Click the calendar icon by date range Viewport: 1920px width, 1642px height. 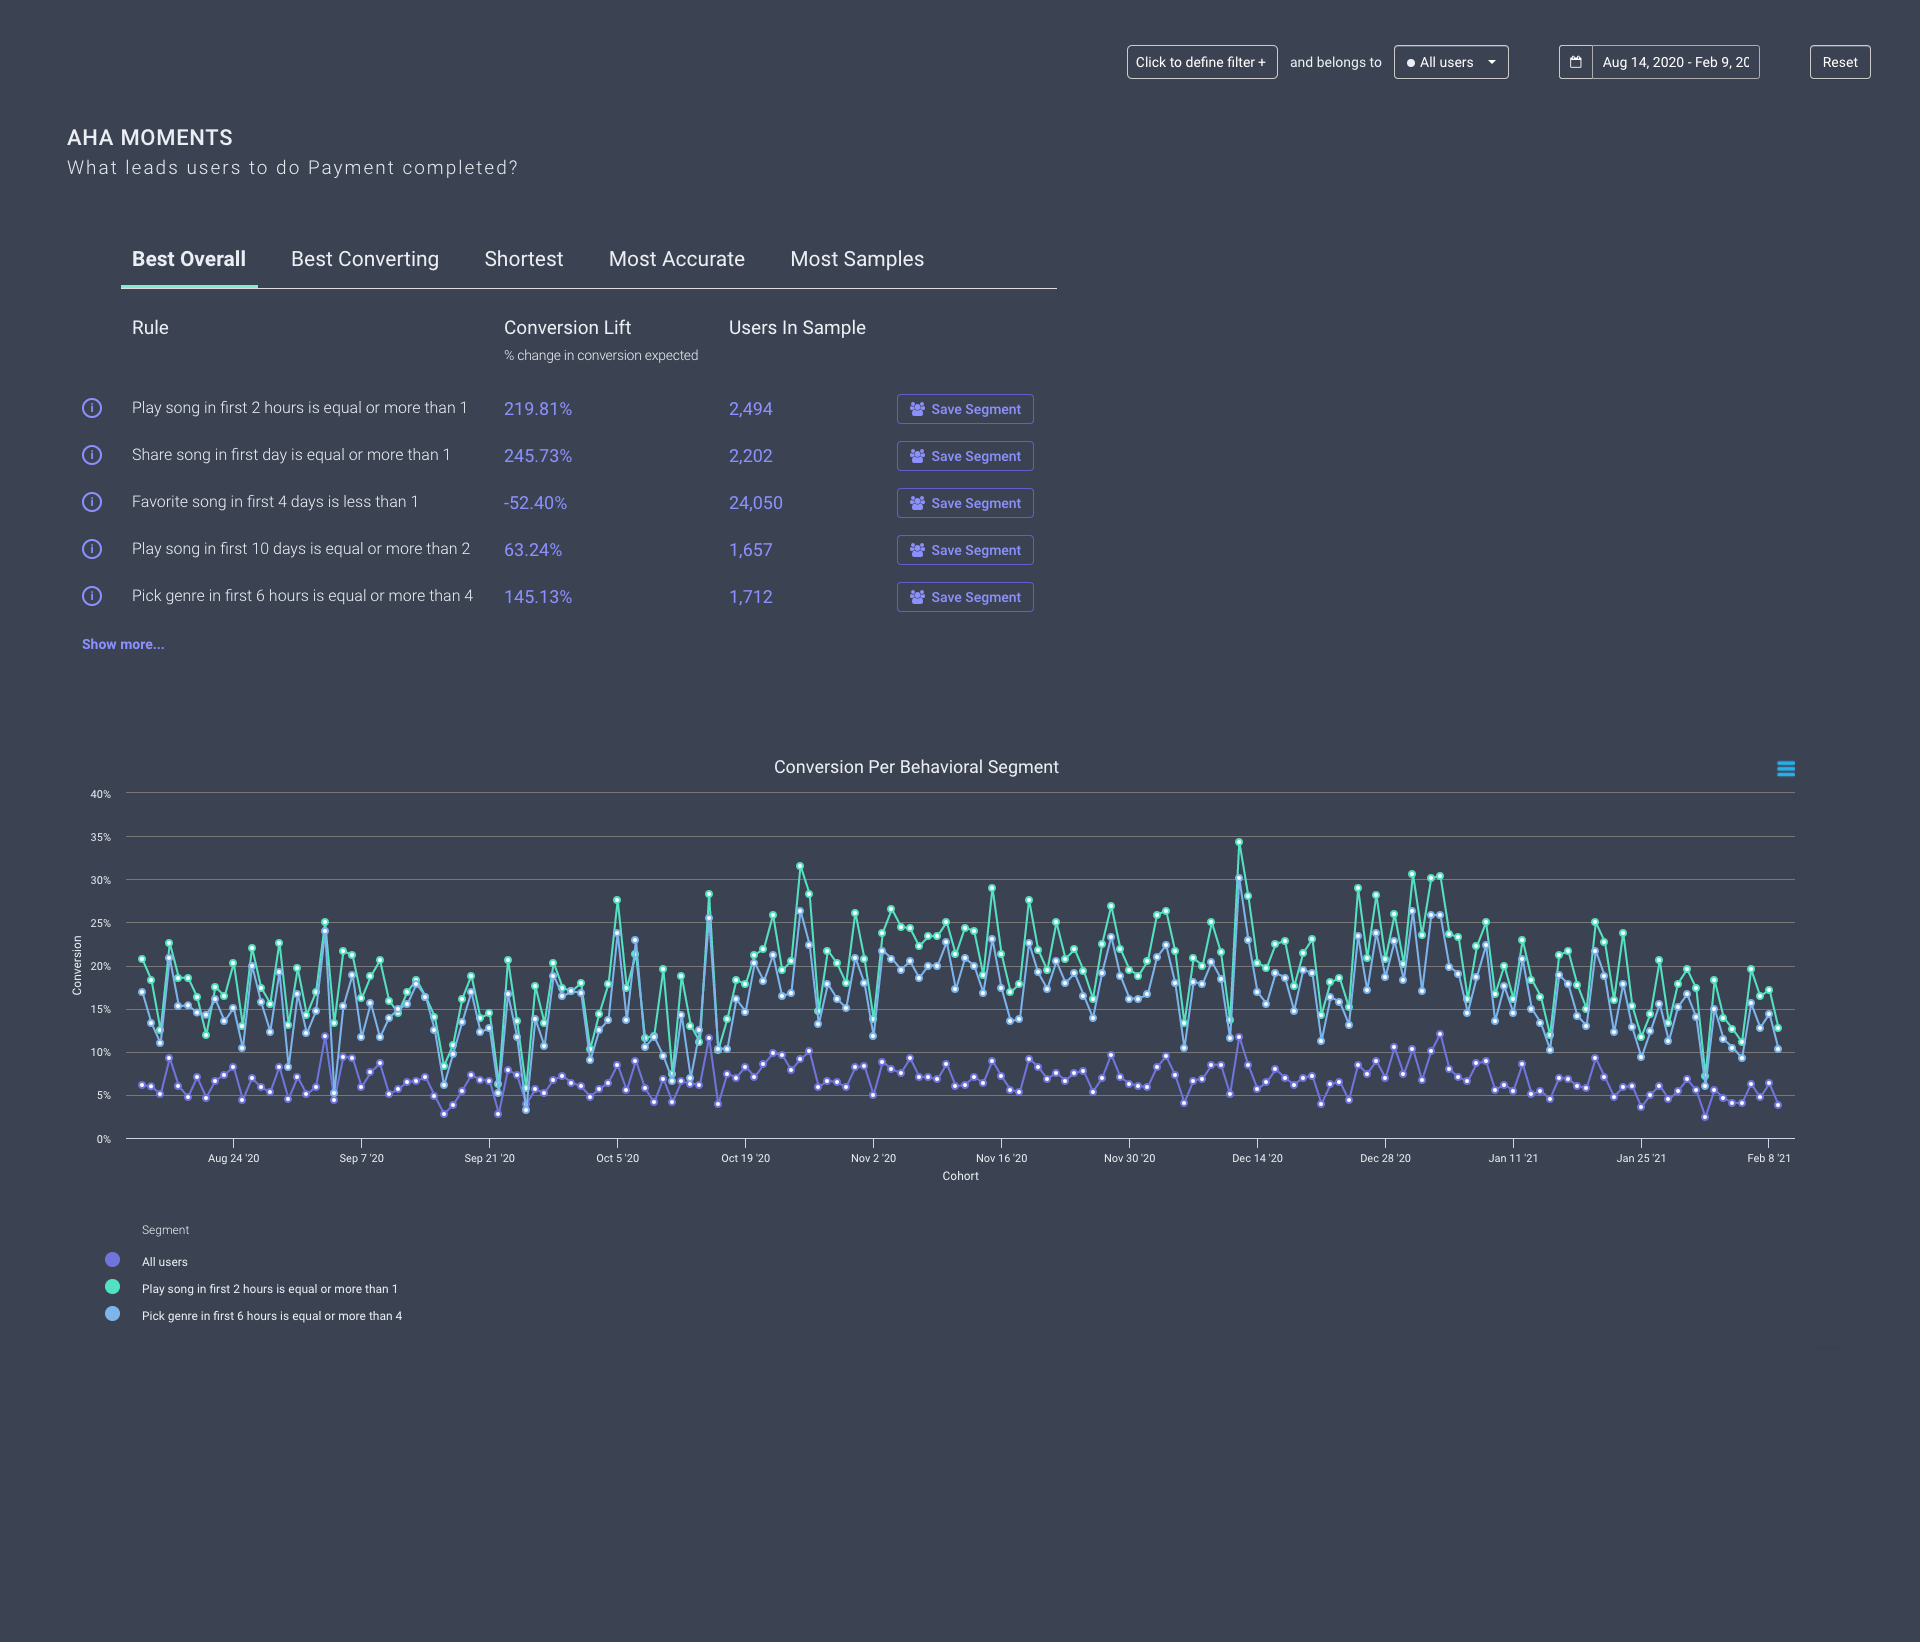tap(1575, 62)
